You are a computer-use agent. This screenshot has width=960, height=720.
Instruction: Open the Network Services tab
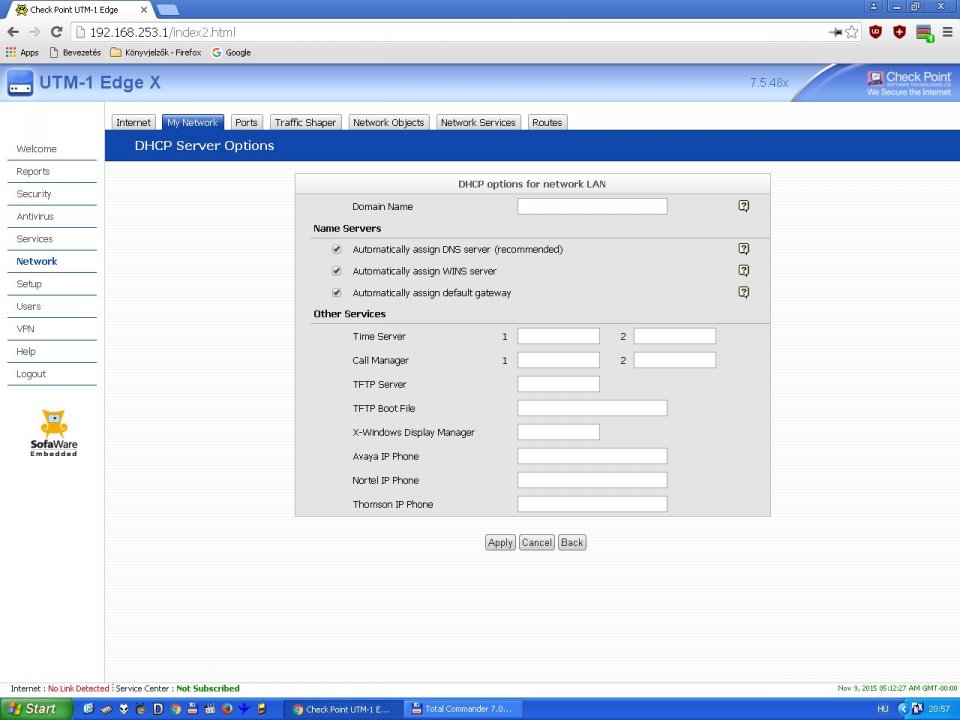(478, 122)
